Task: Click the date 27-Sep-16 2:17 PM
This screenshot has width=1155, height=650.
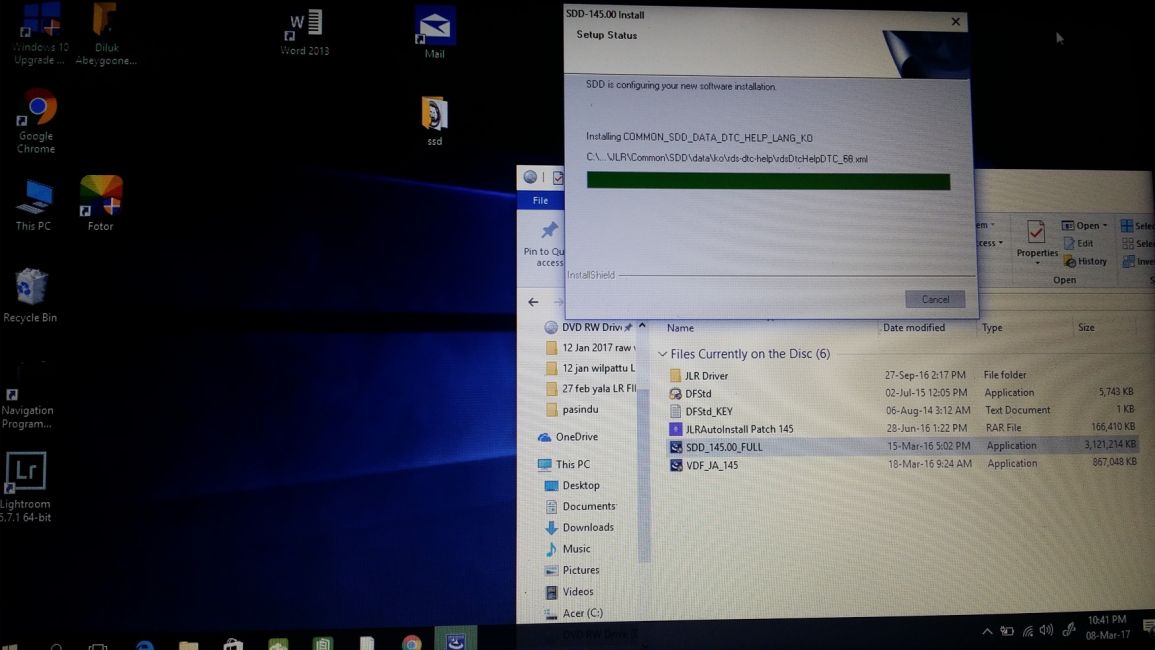Action: pos(925,374)
